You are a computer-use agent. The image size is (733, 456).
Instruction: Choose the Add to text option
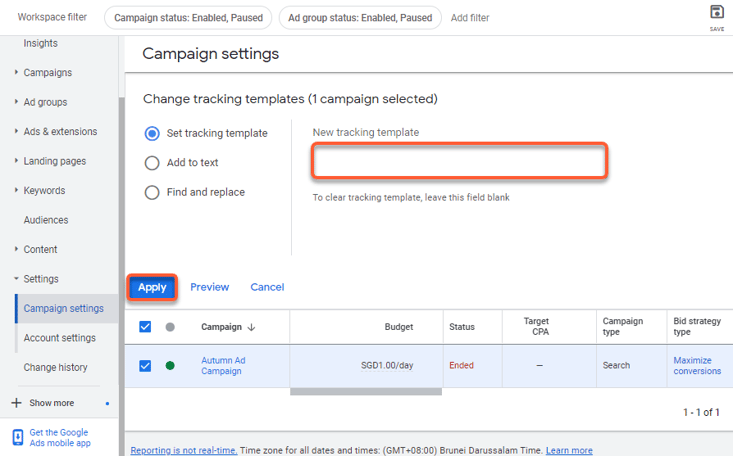[x=152, y=163]
